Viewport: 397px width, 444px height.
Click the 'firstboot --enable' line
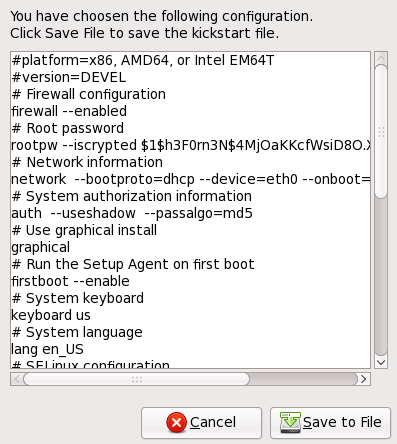[70, 281]
